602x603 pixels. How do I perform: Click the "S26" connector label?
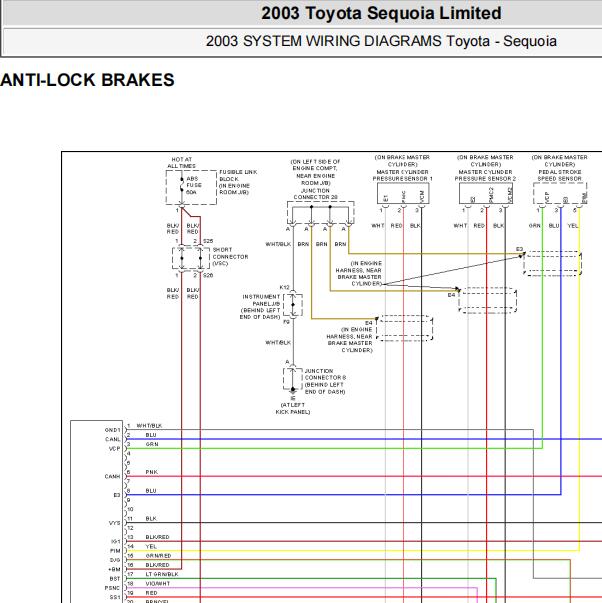[208, 275]
